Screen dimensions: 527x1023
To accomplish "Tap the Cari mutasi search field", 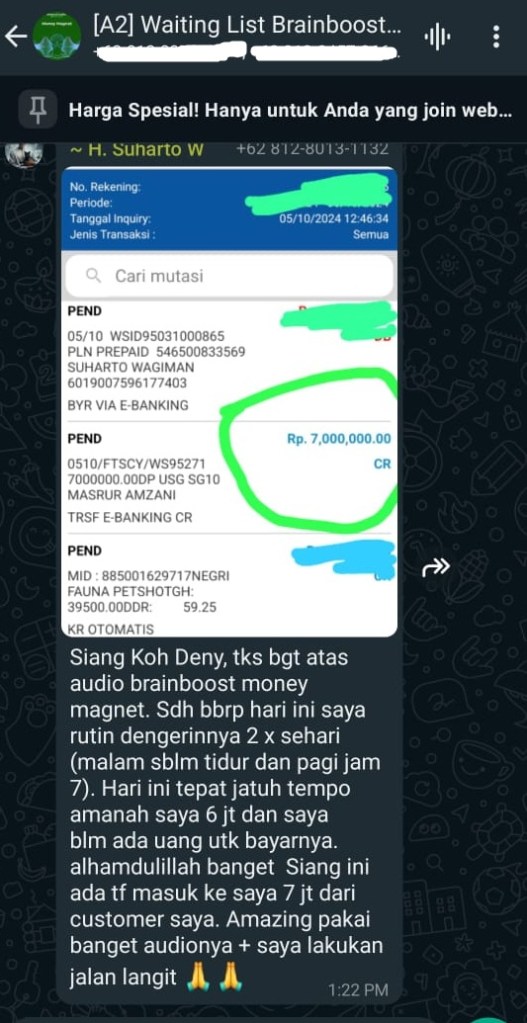I will (230, 276).
